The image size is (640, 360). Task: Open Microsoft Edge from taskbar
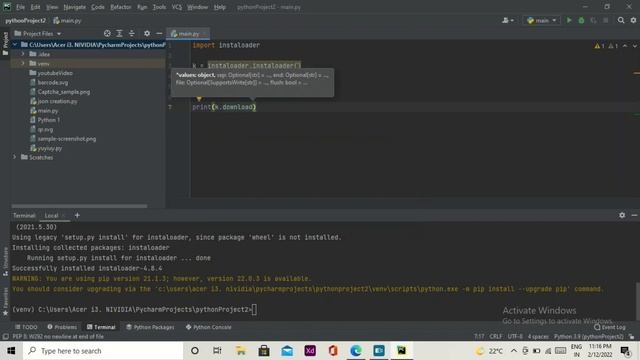[356, 351]
